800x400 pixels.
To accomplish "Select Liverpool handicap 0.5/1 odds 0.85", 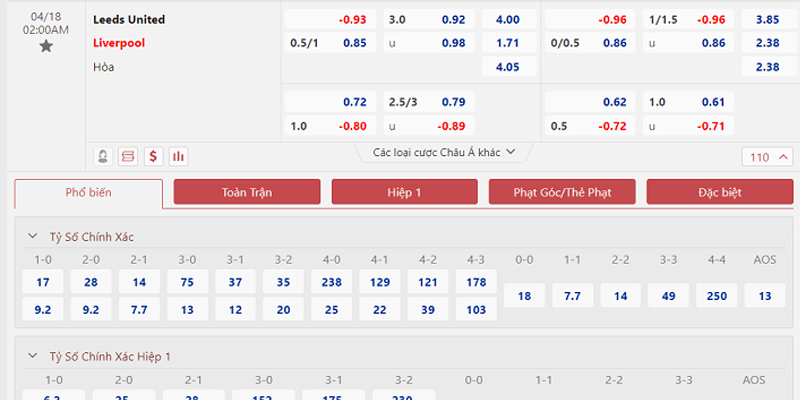I will click(330, 43).
